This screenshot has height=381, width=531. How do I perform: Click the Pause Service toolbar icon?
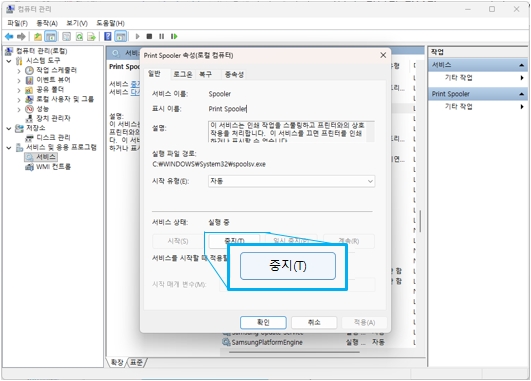162,36
